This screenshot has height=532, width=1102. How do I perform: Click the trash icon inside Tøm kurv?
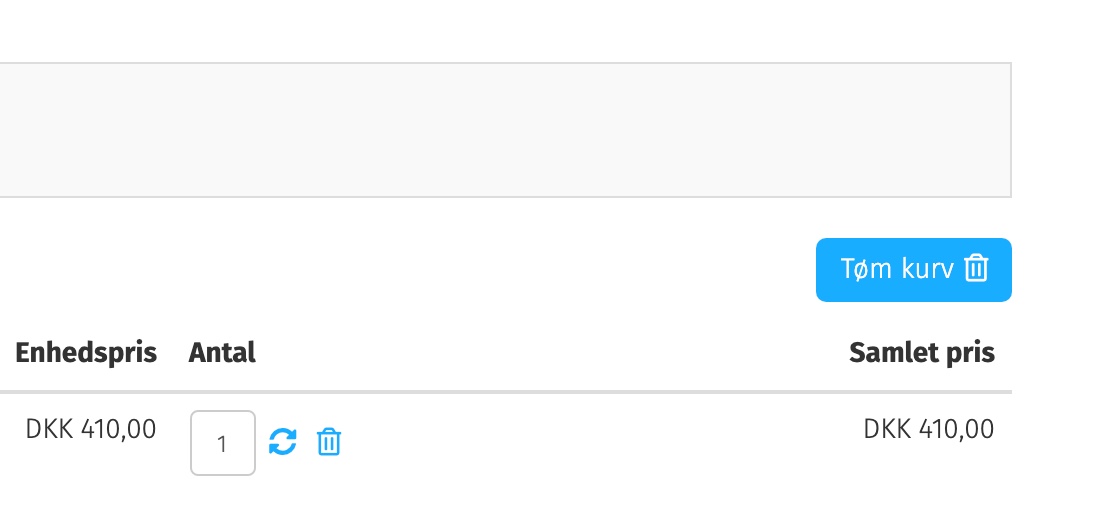point(976,269)
